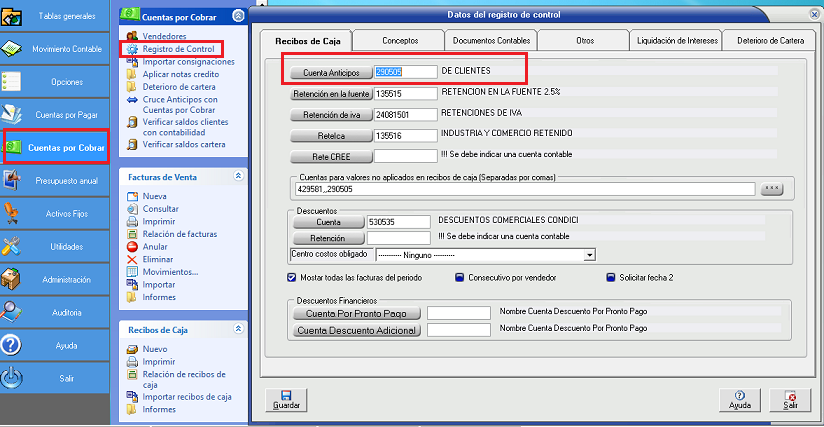This screenshot has height=427, width=824.
Task: Click Eliminar red X under Facturas de Venta
Action: [x=133, y=259]
